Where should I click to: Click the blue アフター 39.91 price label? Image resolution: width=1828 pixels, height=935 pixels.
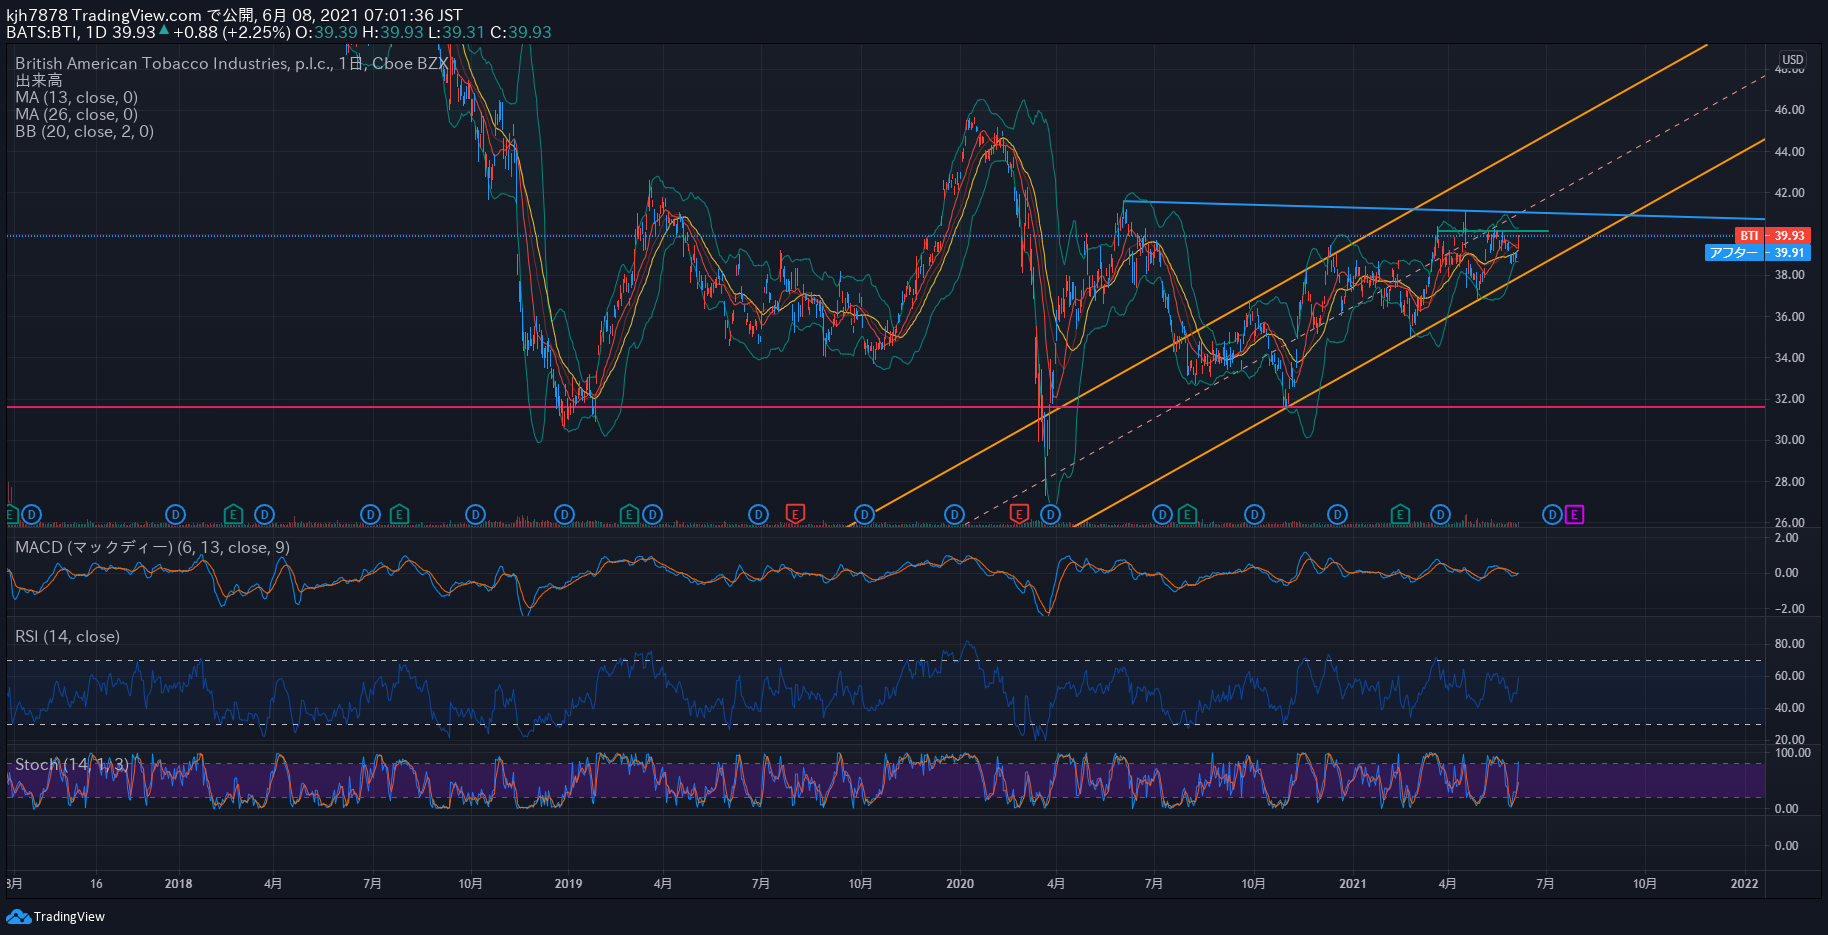(1758, 253)
